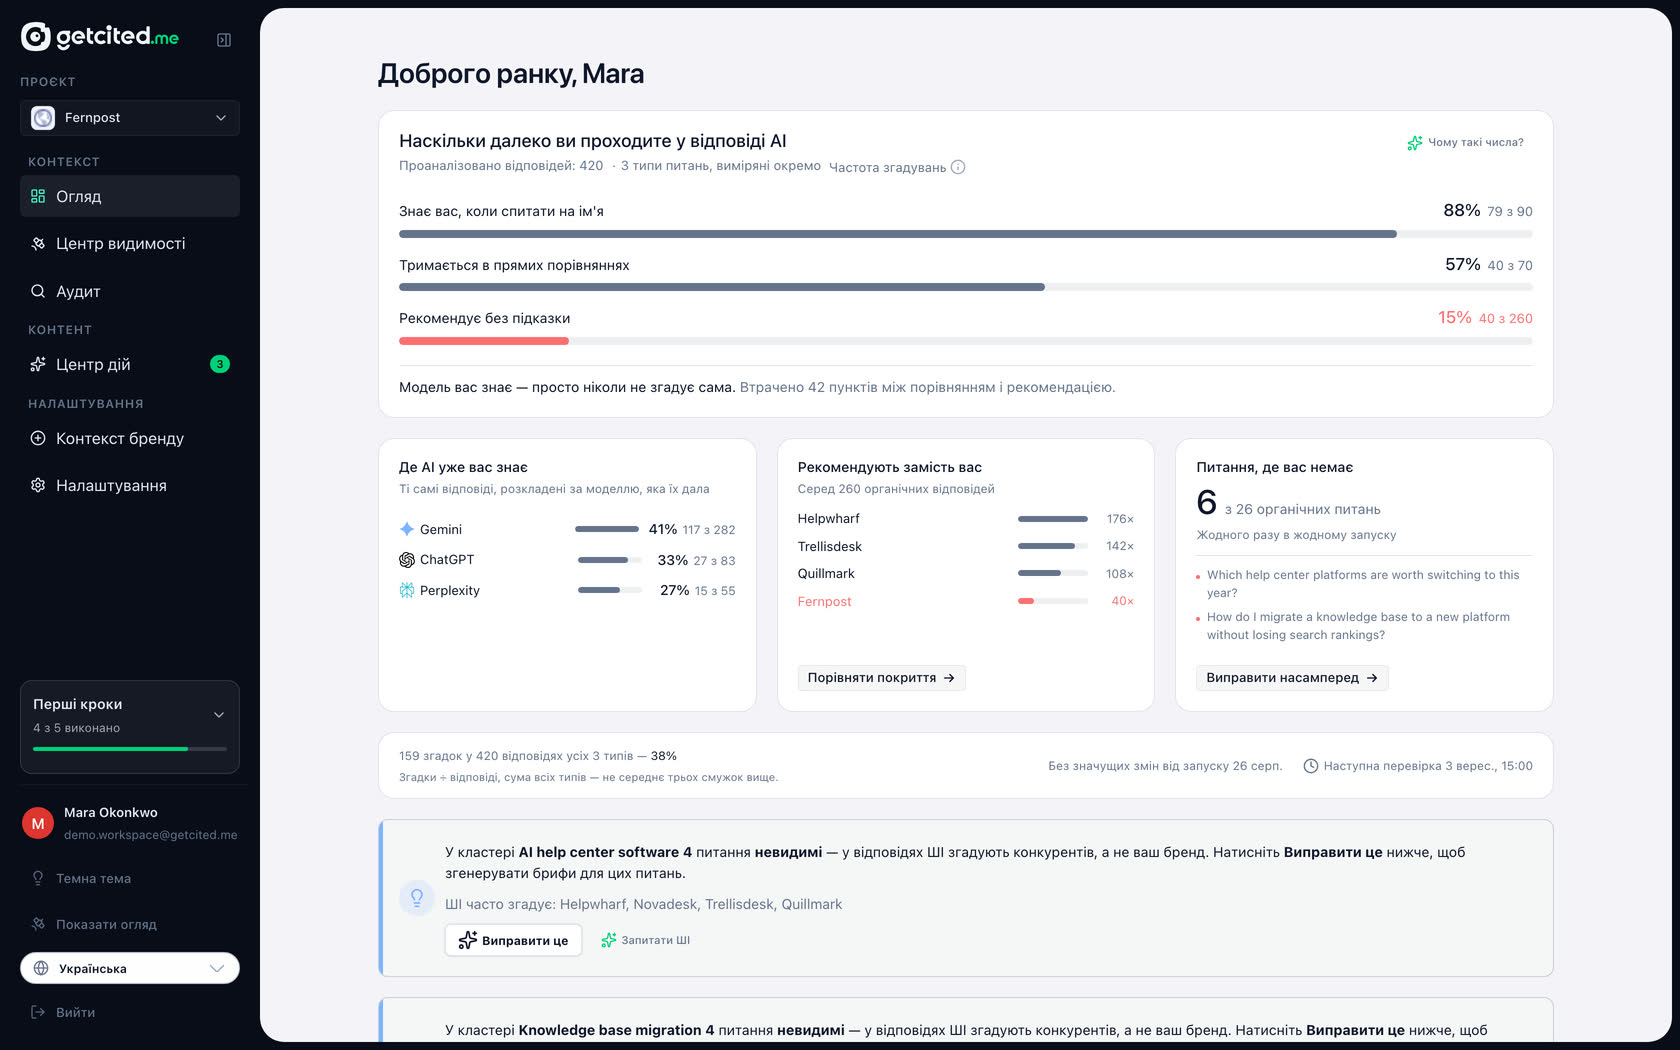Screen dimensions: 1680x1050
Task: Click the green badge 3 on Центр дій
Action: (220, 364)
